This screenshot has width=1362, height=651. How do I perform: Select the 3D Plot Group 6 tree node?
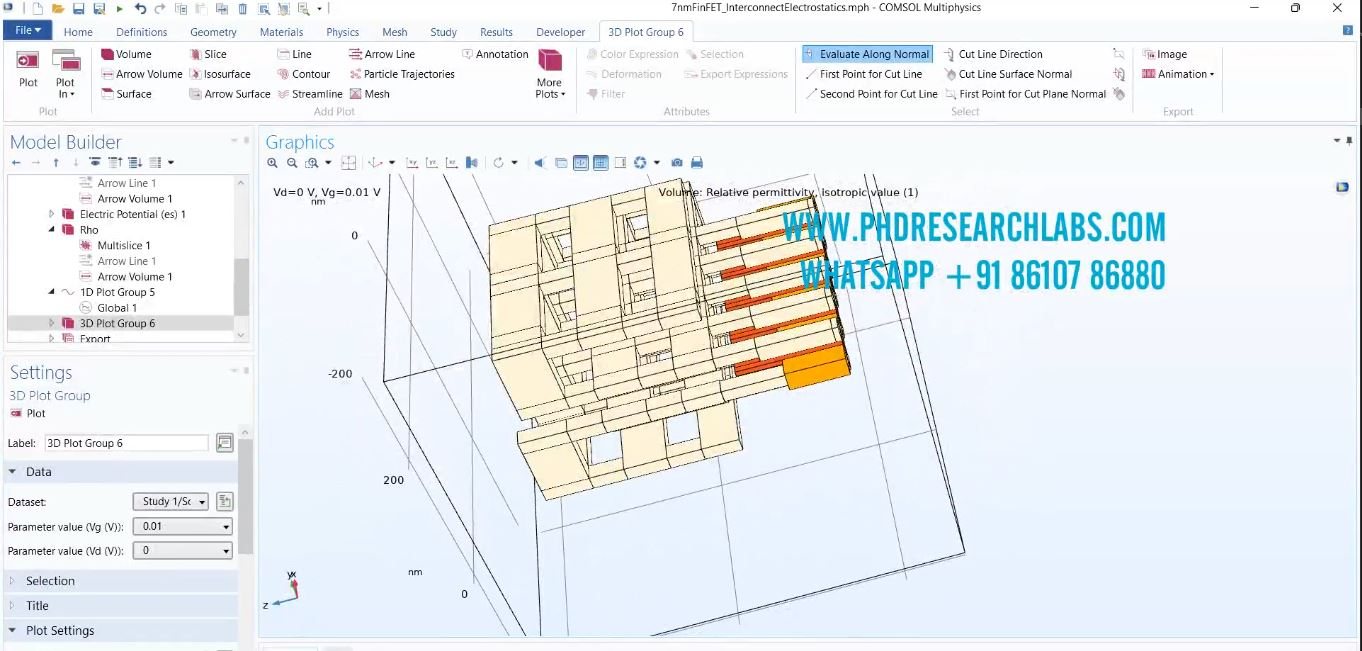(x=108, y=323)
